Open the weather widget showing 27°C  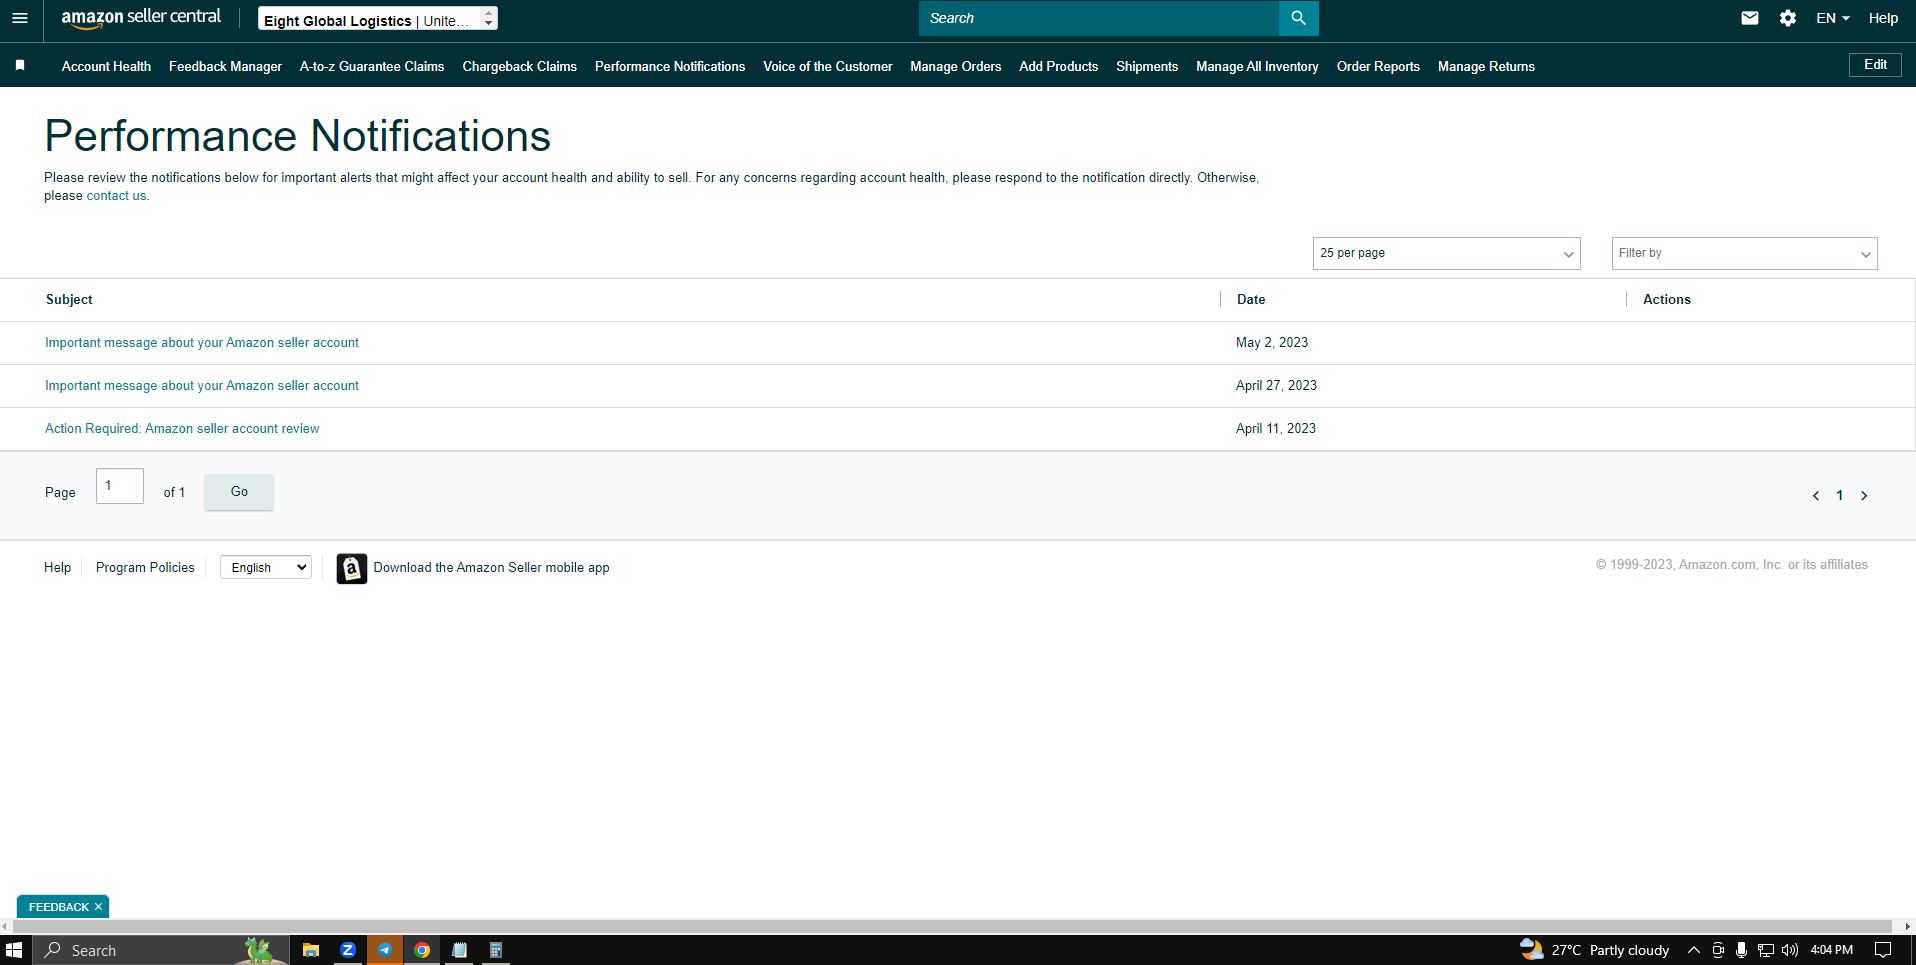(x=1595, y=950)
